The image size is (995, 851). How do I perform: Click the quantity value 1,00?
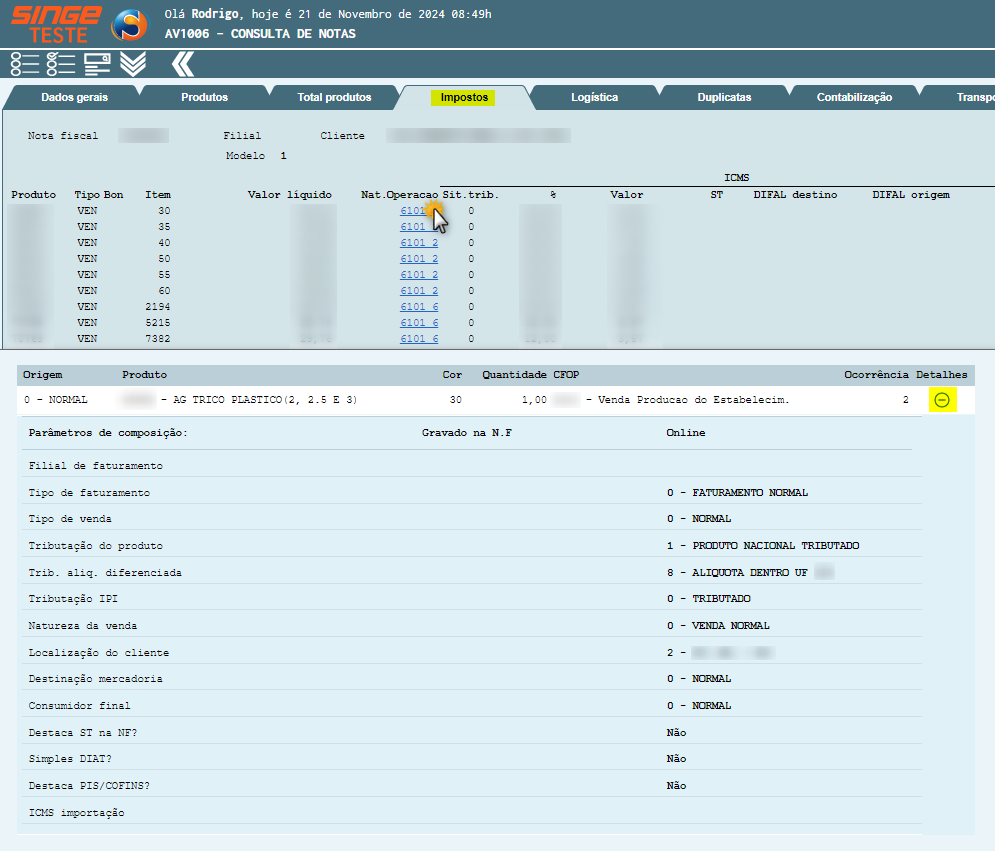(x=534, y=400)
